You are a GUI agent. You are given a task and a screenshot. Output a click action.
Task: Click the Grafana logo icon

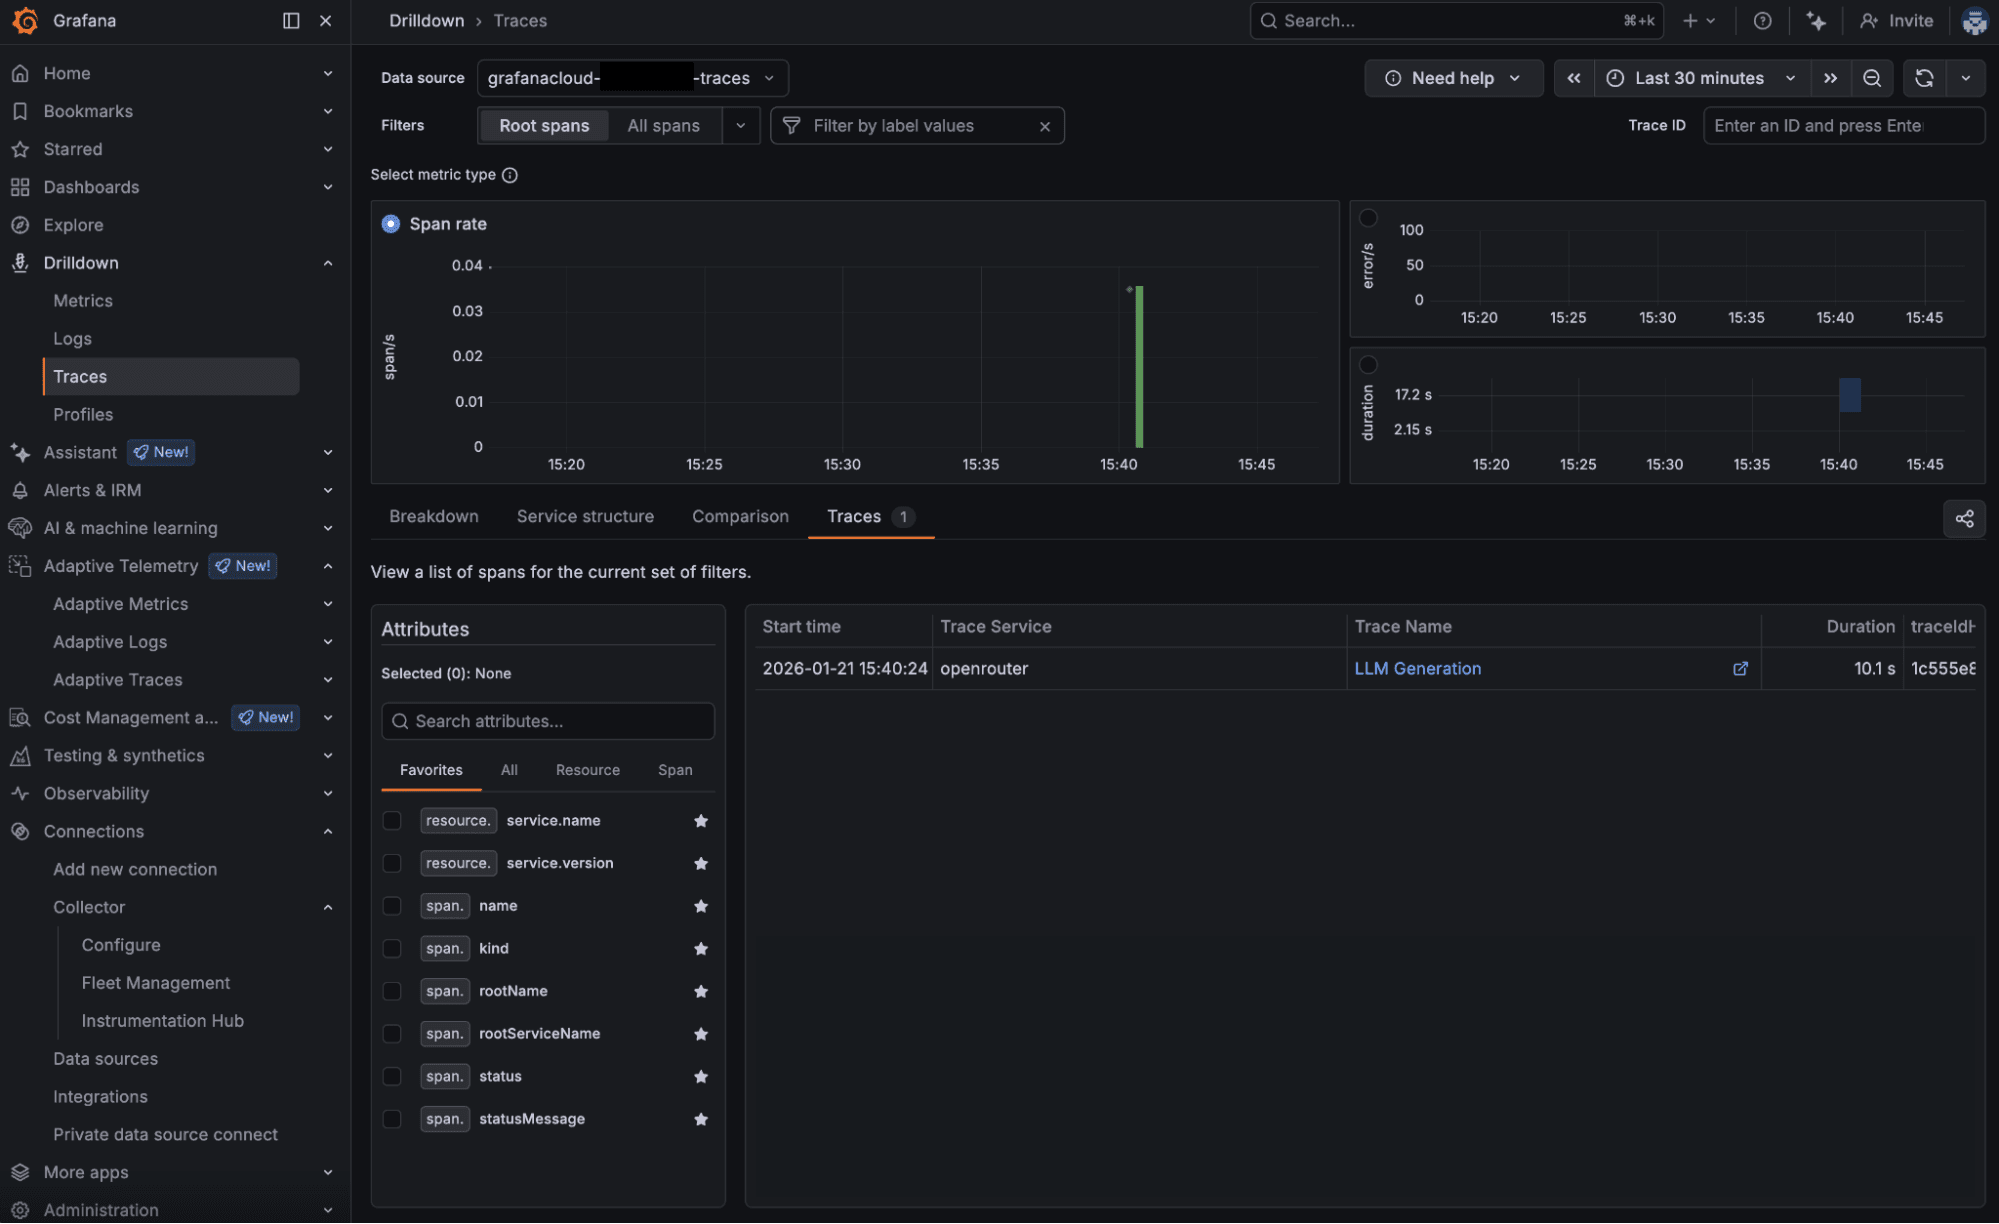point(25,20)
